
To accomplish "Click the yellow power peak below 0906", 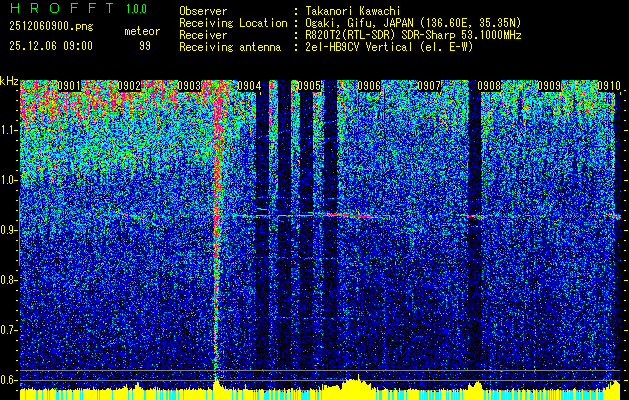I will click(355, 384).
